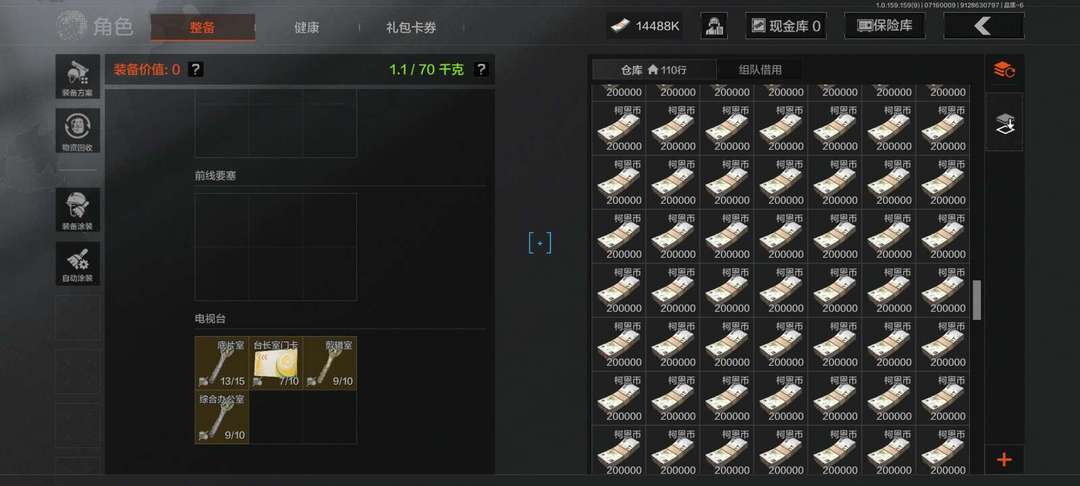This screenshot has height=486, width=1080.
Task: Select the 装备涂装 skin icon
Action: pos(78,209)
